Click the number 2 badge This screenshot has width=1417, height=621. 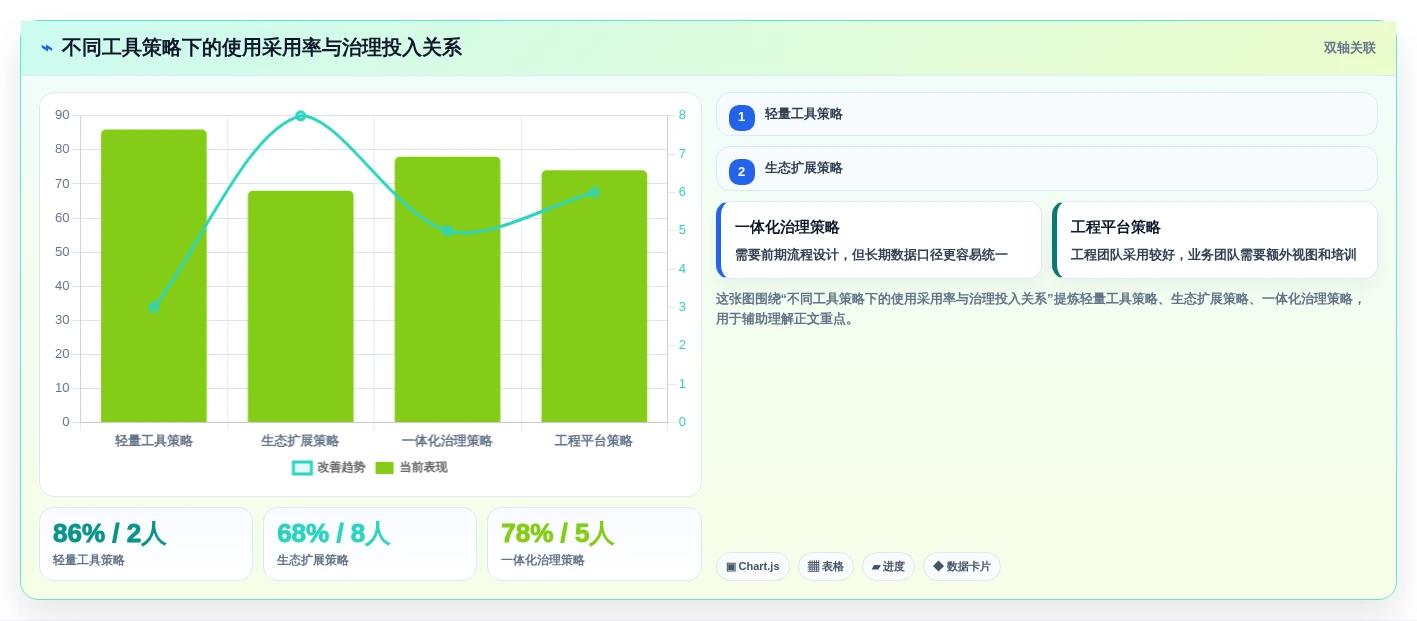coord(742,172)
